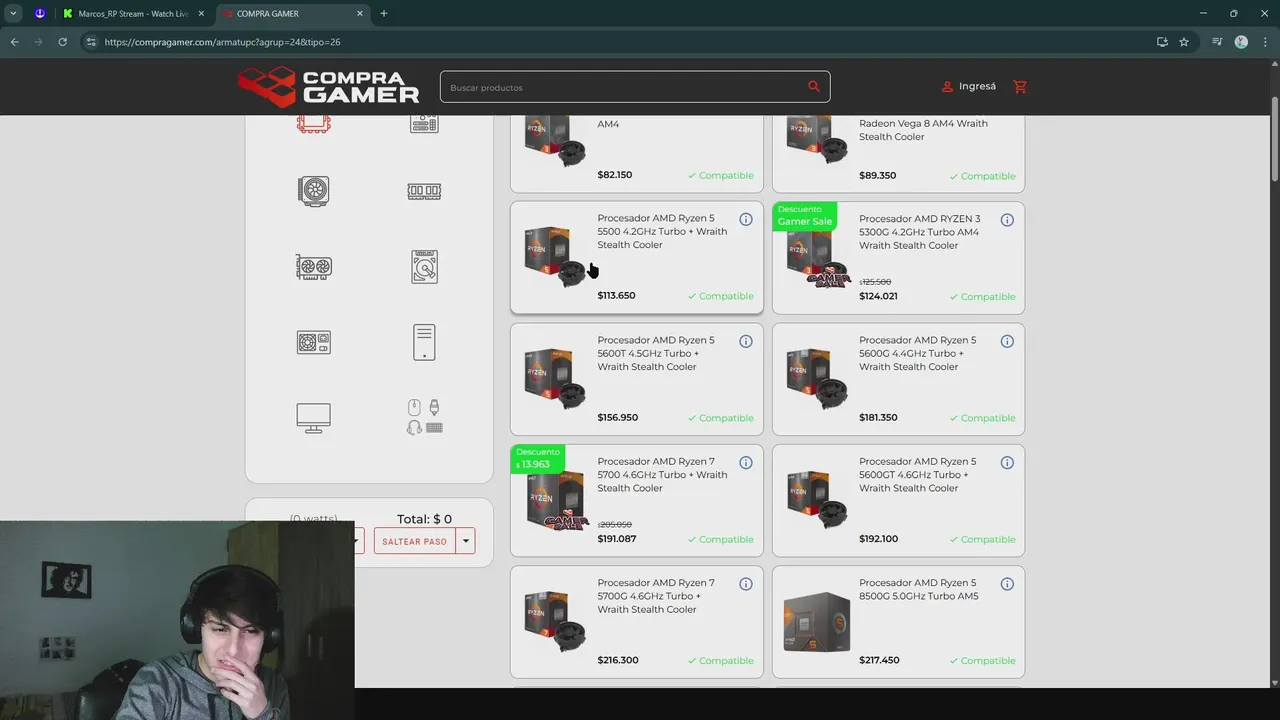The image size is (1280, 720).
Task: Select the hard drive storage component icon
Action: coord(424,267)
